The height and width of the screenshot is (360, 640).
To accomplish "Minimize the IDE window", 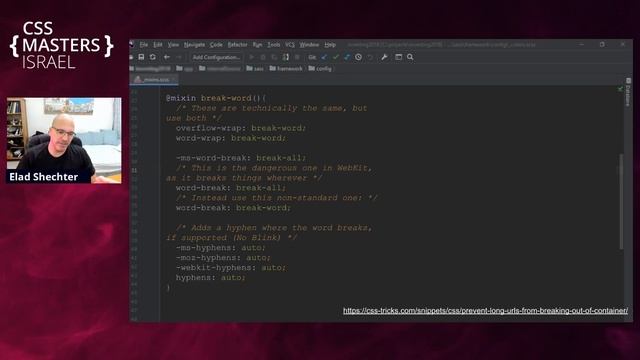I will pos(582,44).
